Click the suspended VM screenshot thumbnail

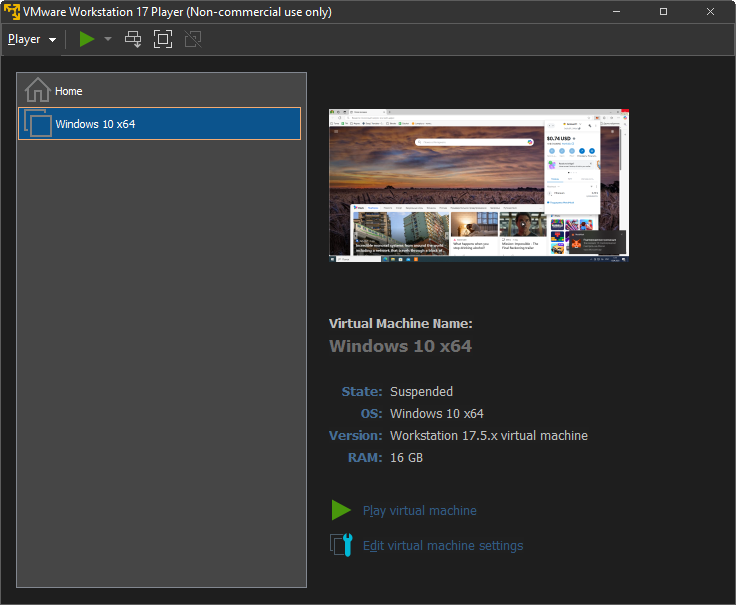tap(479, 185)
